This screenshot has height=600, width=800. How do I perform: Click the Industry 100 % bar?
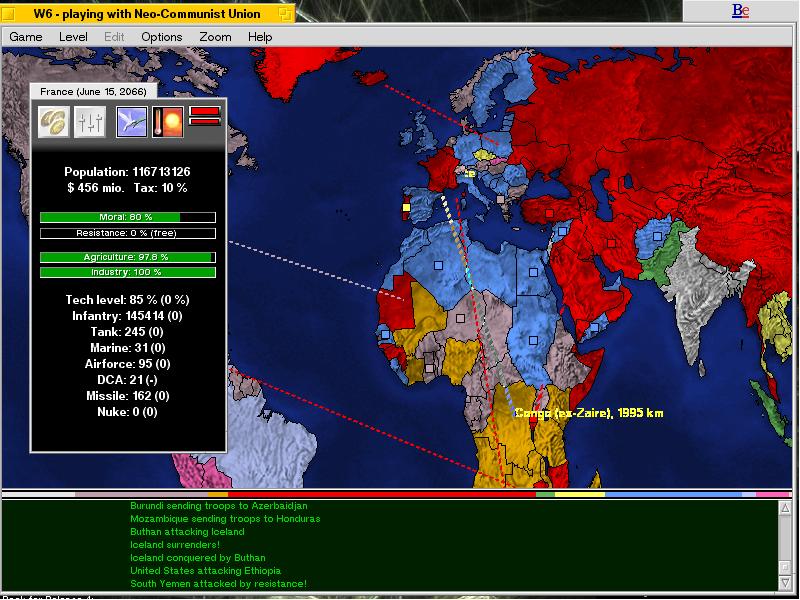pyautogui.click(x=128, y=272)
